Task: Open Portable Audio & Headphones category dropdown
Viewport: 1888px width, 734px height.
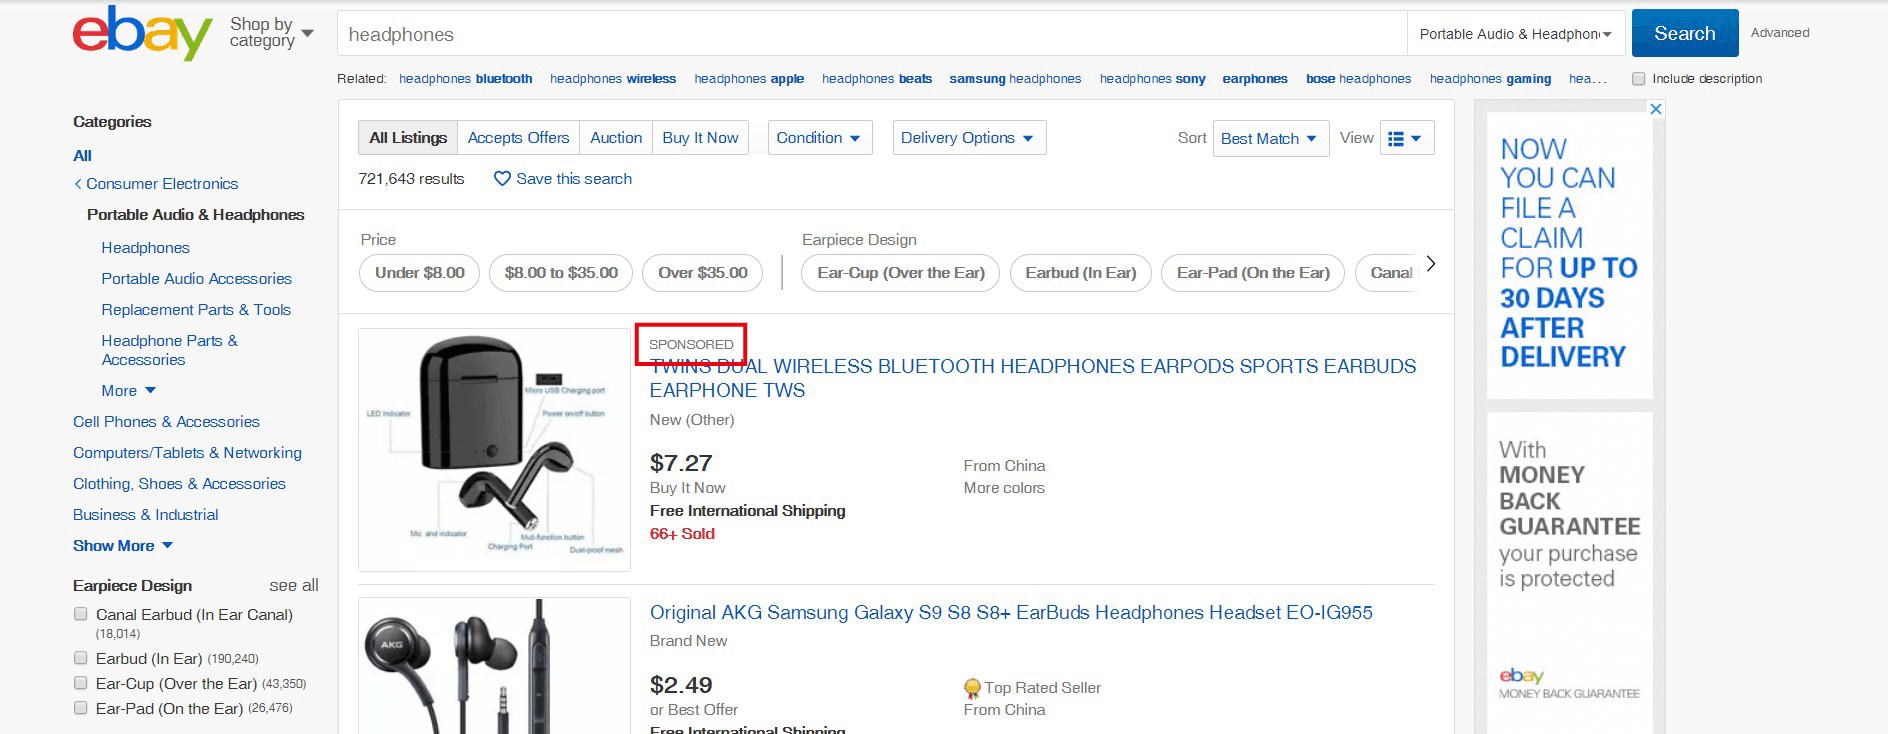Action: [1515, 34]
